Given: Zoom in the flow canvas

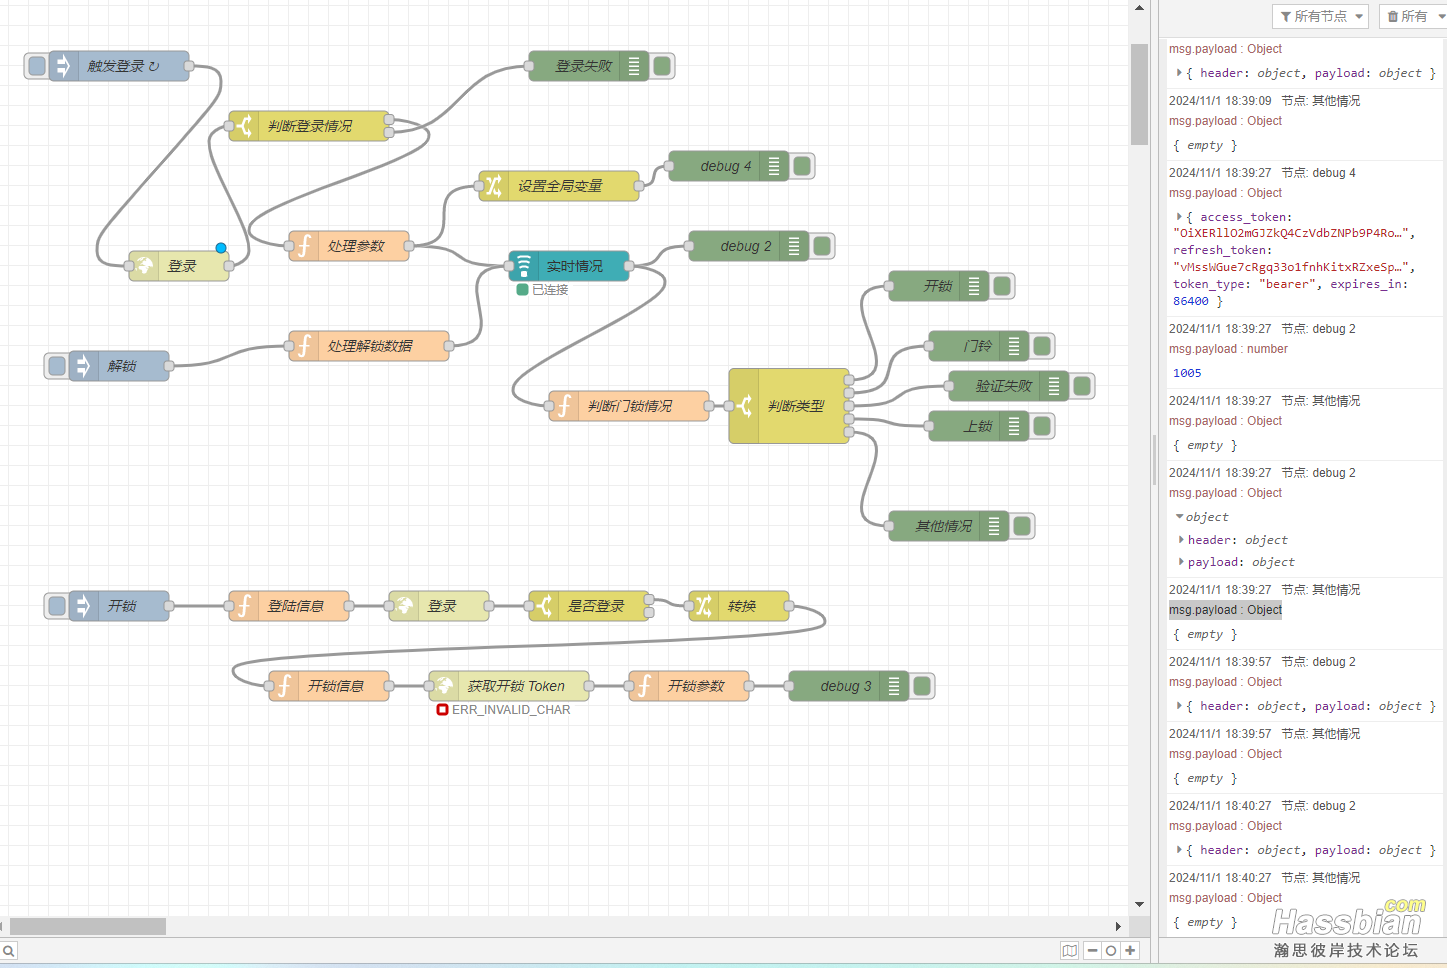Looking at the screenshot, I should pyautogui.click(x=1130, y=951).
